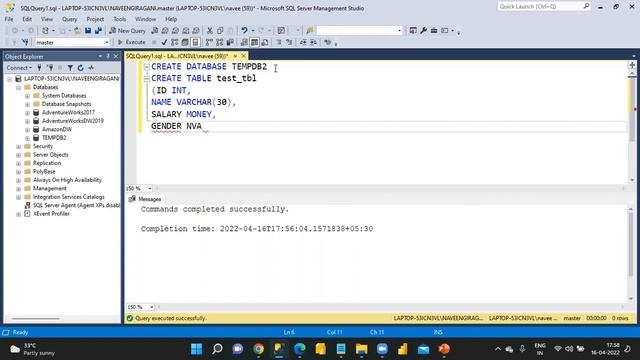Click the Open File folder icon
The width and height of the screenshot is (640, 360).
click(77, 31)
